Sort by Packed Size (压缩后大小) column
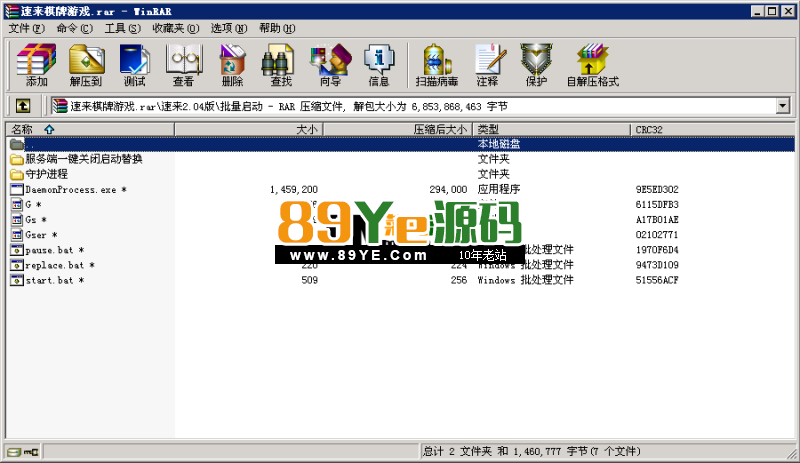Image resolution: width=800 pixels, height=463 pixels. pyautogui.click(x=398, y=130)
